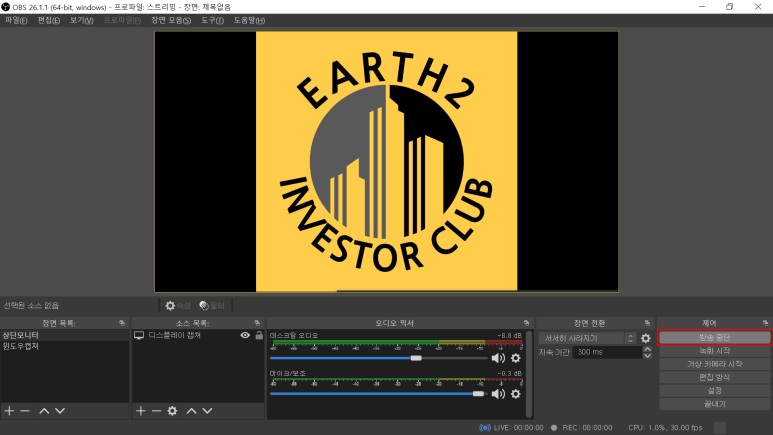Open the 장면 모음 menu
773x435 pixels.
coord(171,20)
